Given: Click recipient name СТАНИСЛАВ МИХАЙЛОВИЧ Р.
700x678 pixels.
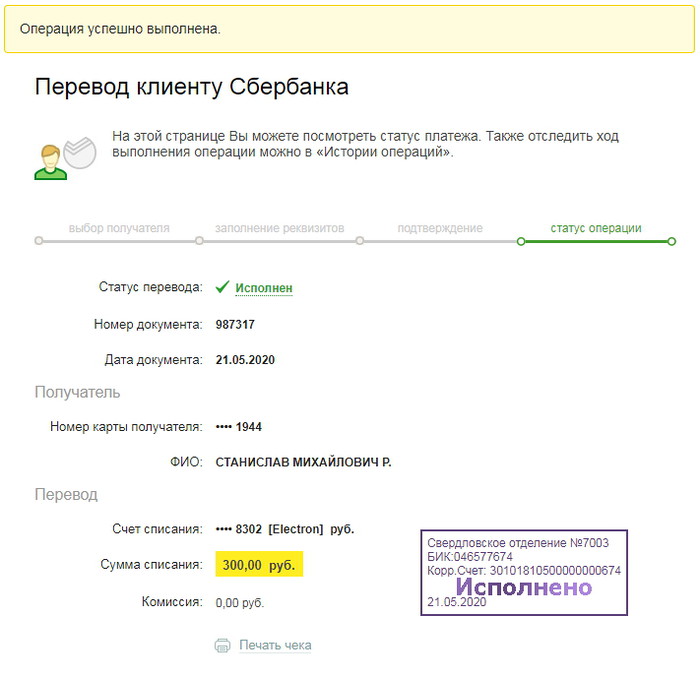Looking at the screenshot, I should (x=303, y=462).
